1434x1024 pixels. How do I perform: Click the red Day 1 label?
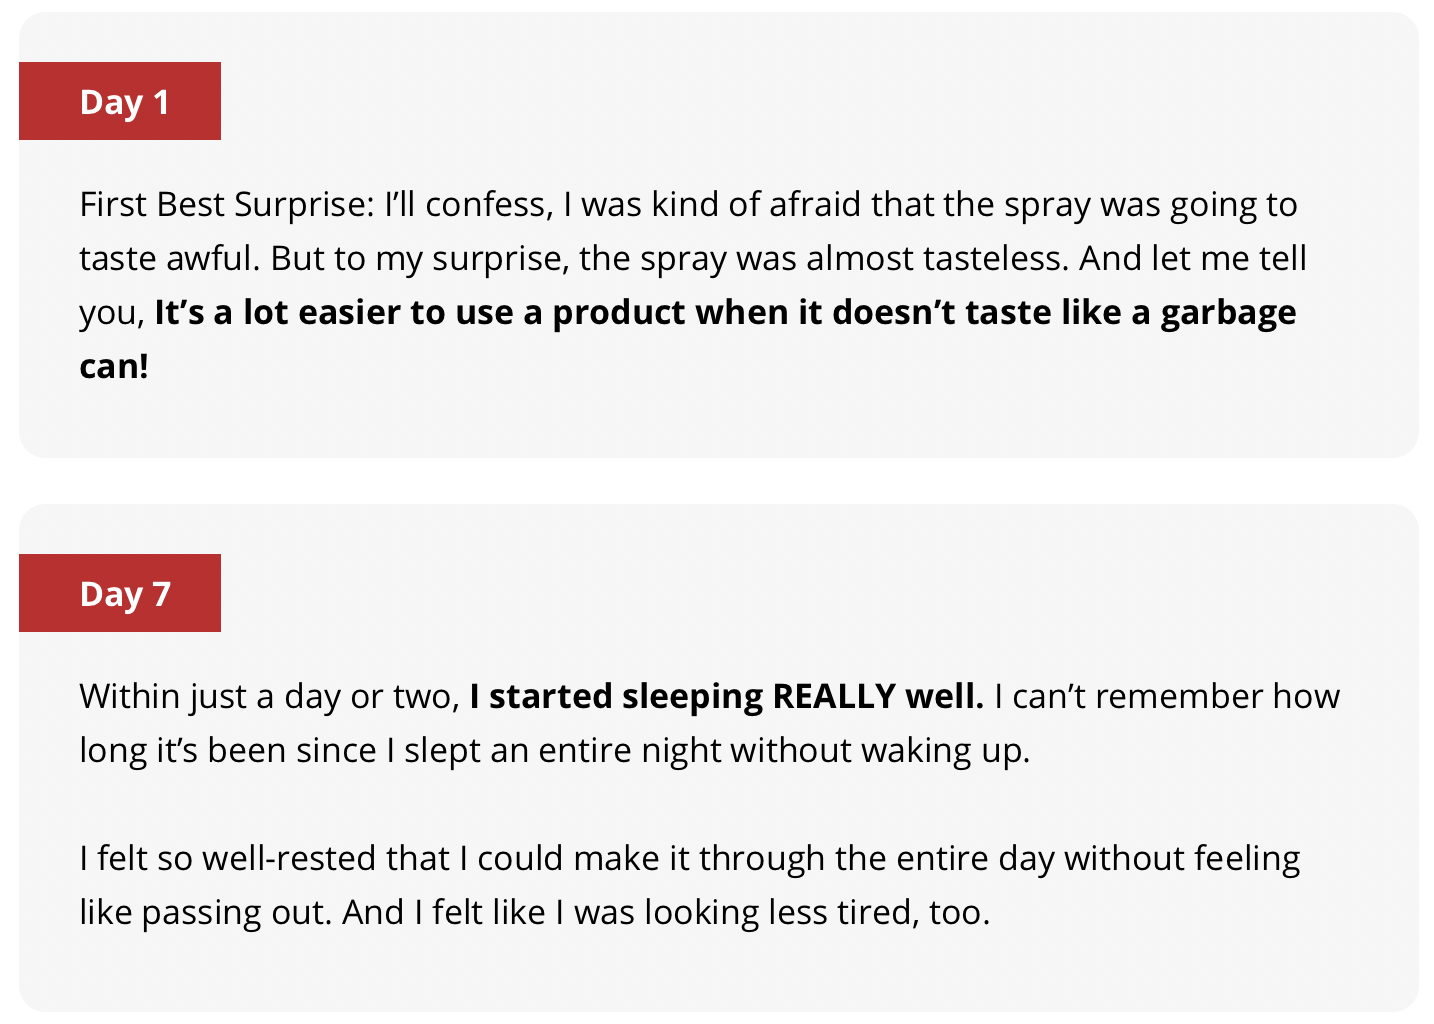pyautogui.click(x=120, y=101)
